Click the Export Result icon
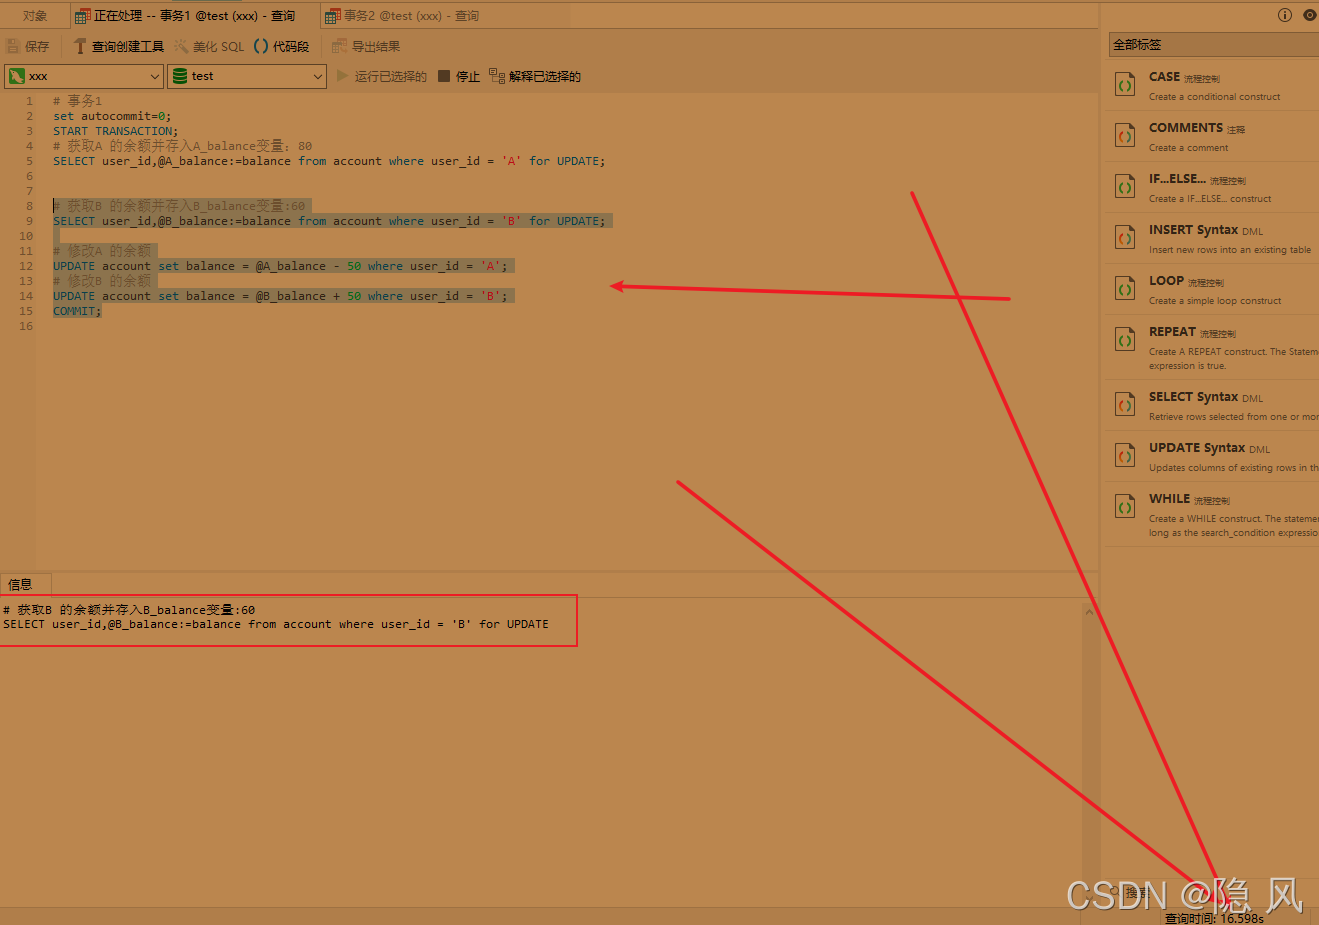The image size is (1319, 925). click(x=340, y=46)
